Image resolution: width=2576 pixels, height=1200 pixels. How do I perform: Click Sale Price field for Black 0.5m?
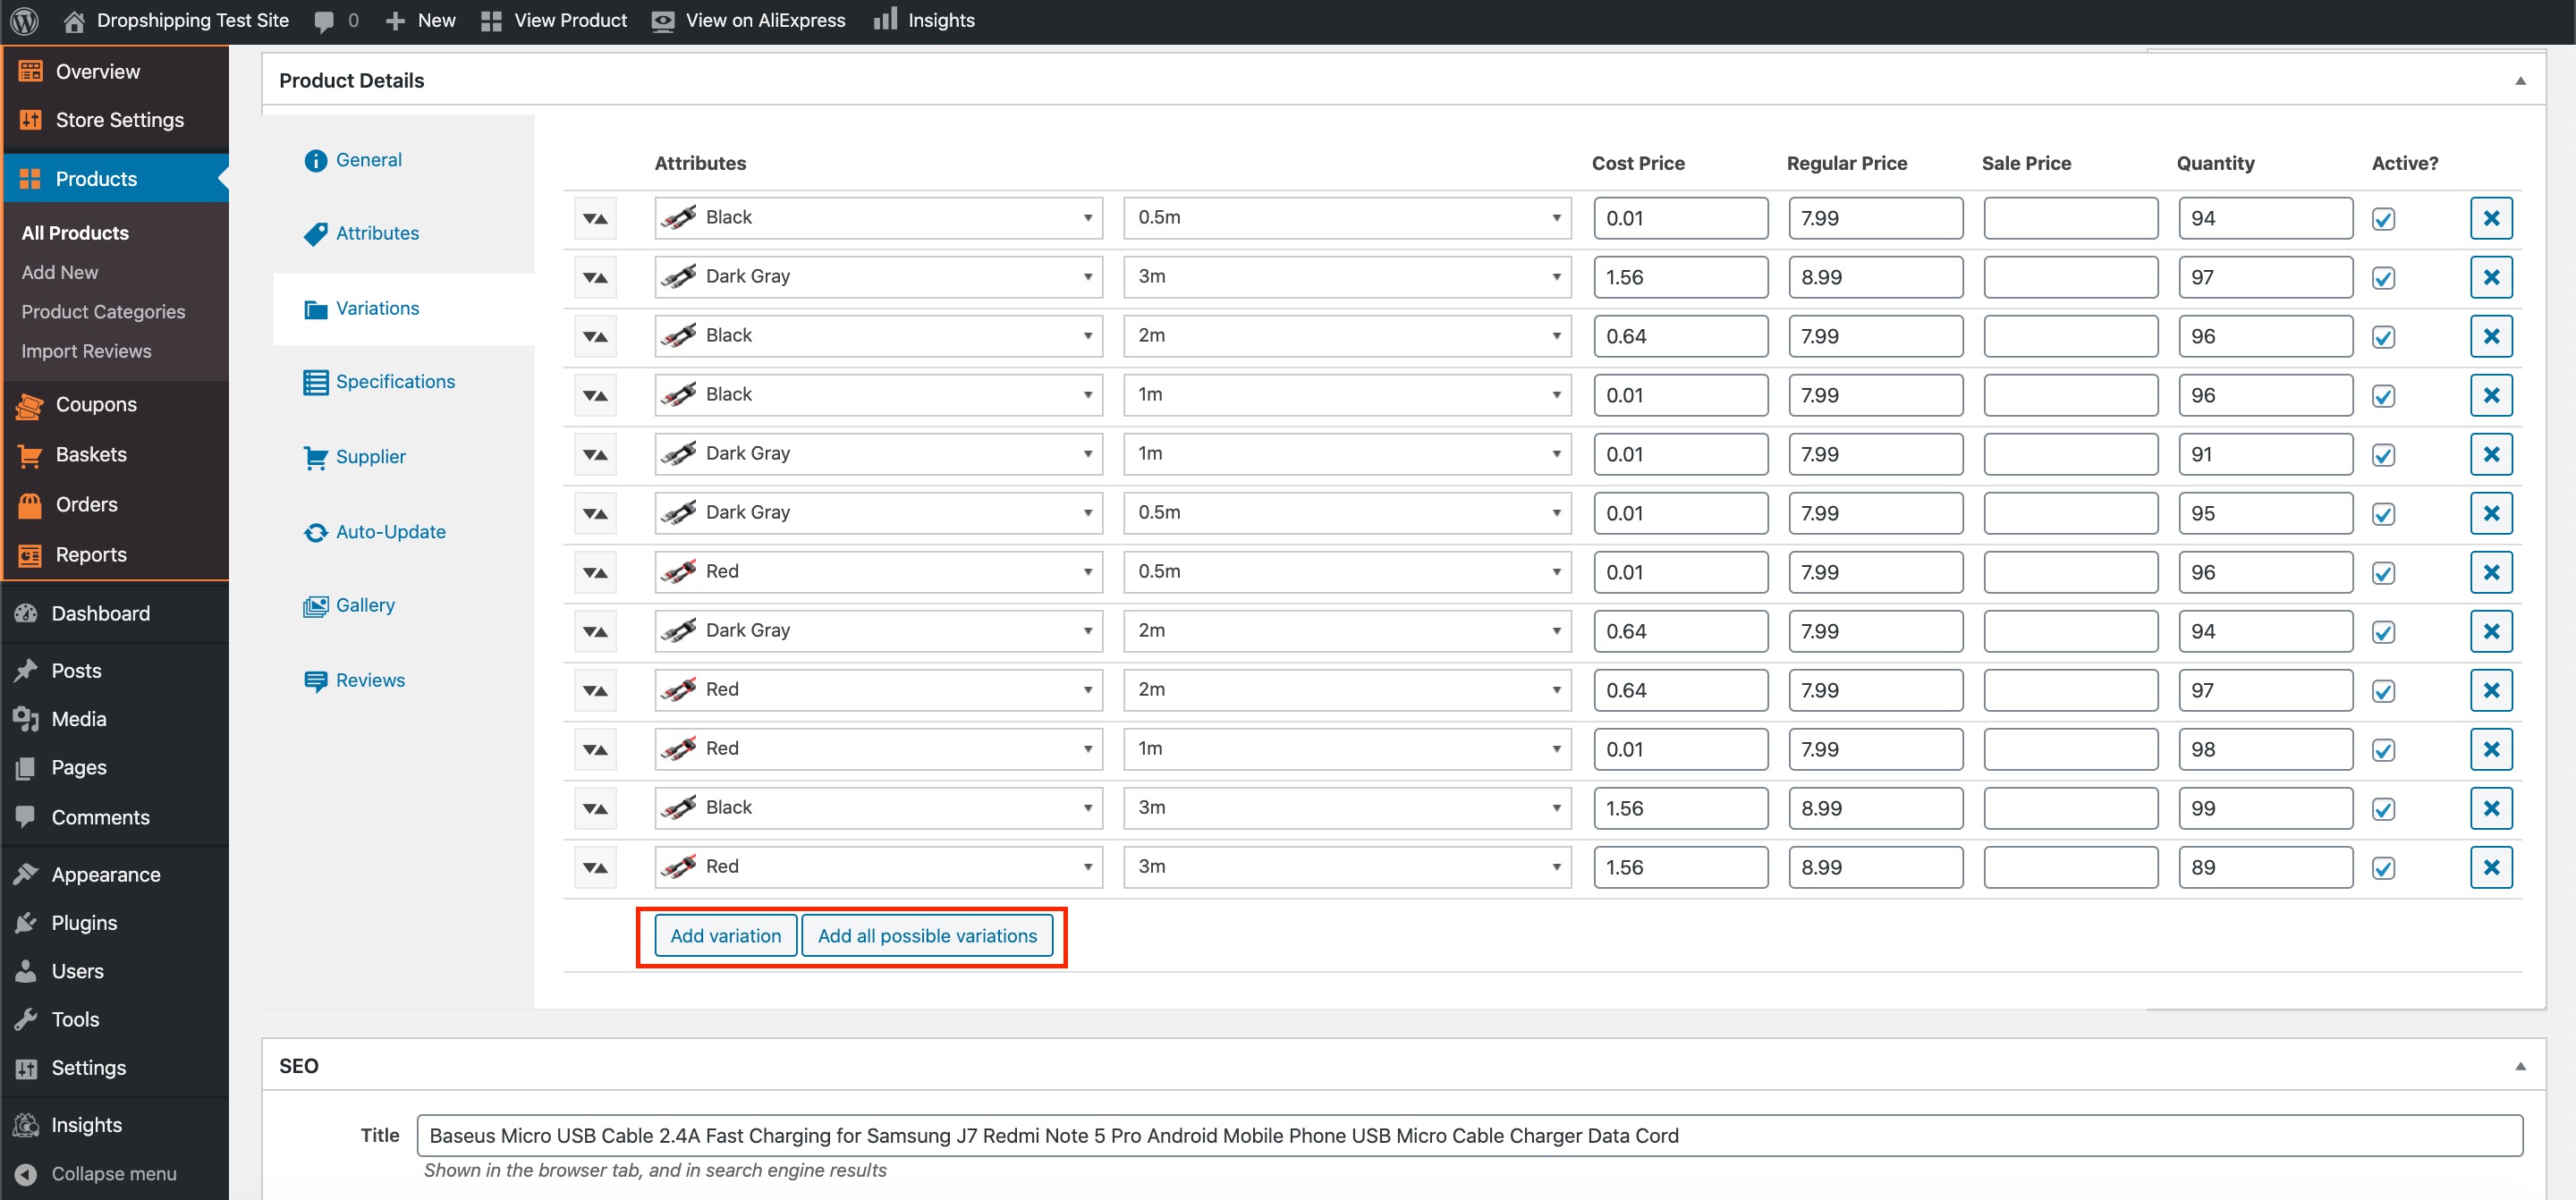coord(2069,218)
